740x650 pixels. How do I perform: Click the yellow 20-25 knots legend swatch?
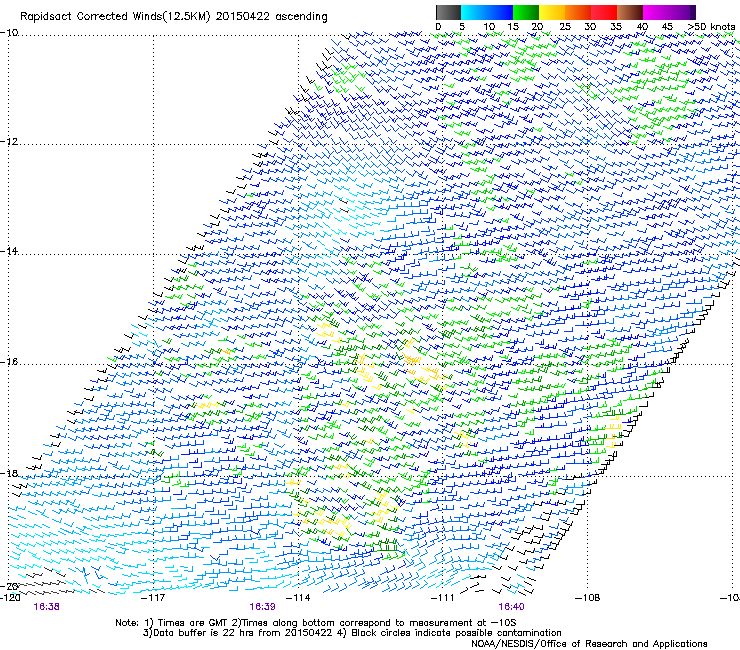tap(552, 12)
